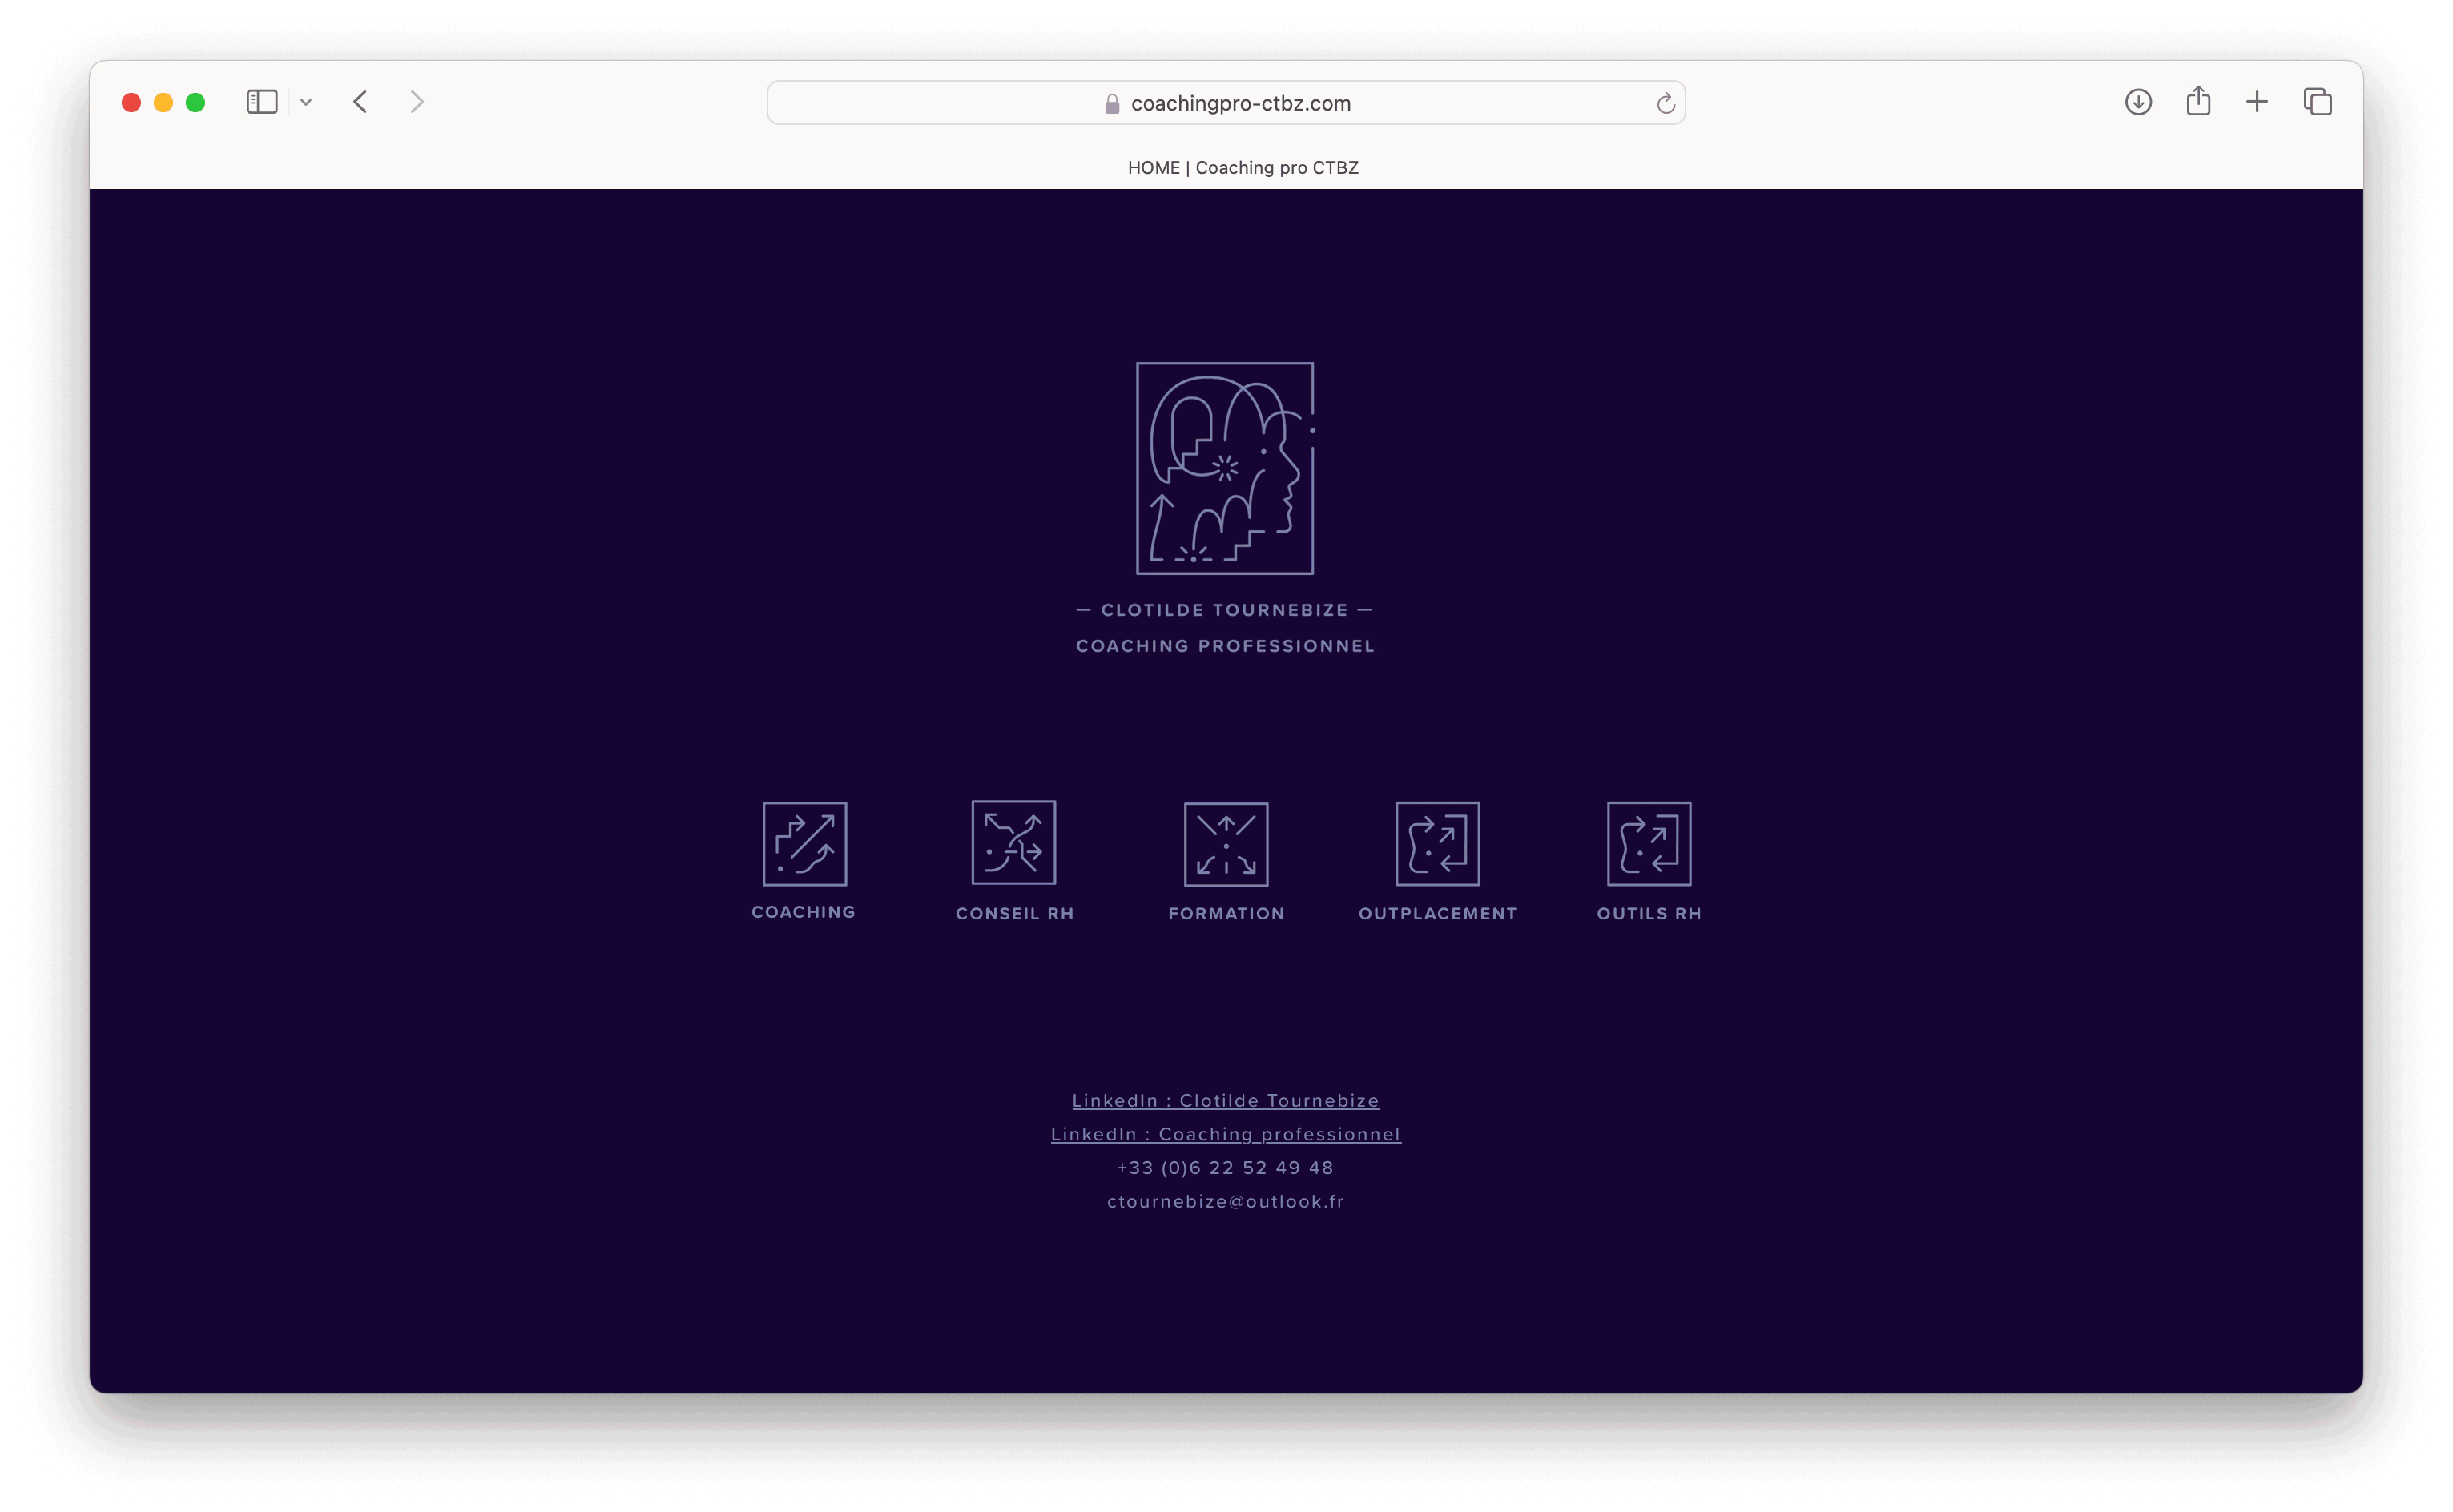2453x1512 pixels.
Task: Close the Safari window with red button
Action: coord(131,102)
